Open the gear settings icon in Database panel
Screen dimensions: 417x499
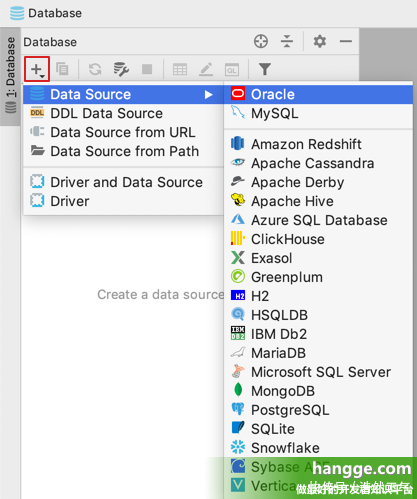pos(320,42)
